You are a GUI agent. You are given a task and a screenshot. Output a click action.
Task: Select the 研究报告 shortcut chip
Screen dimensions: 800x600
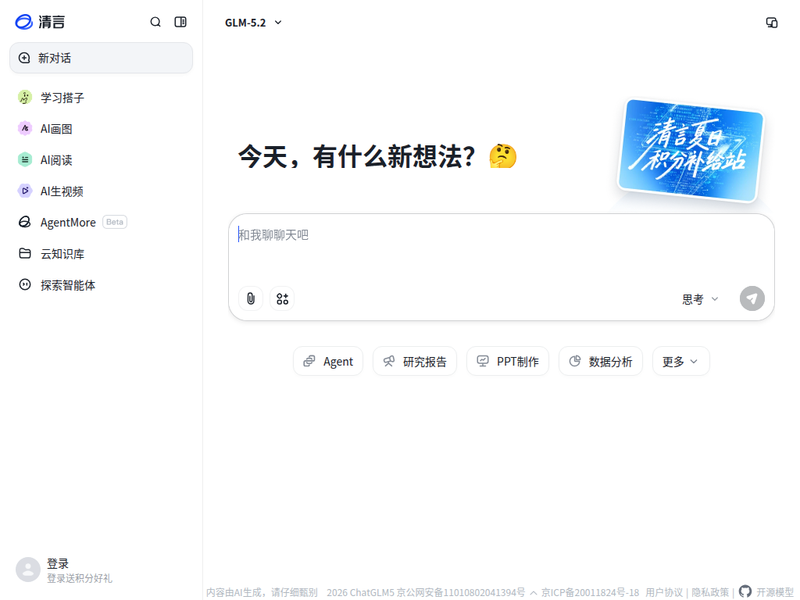pos(415,361)
